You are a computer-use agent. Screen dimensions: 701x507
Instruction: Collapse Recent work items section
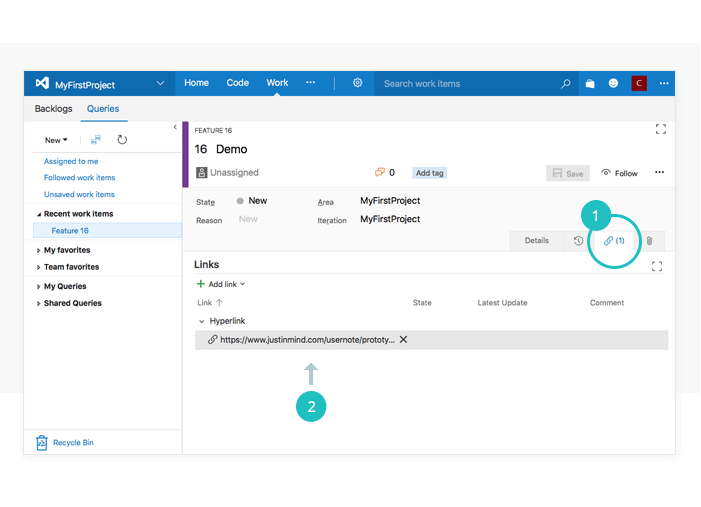pos(39,215)
